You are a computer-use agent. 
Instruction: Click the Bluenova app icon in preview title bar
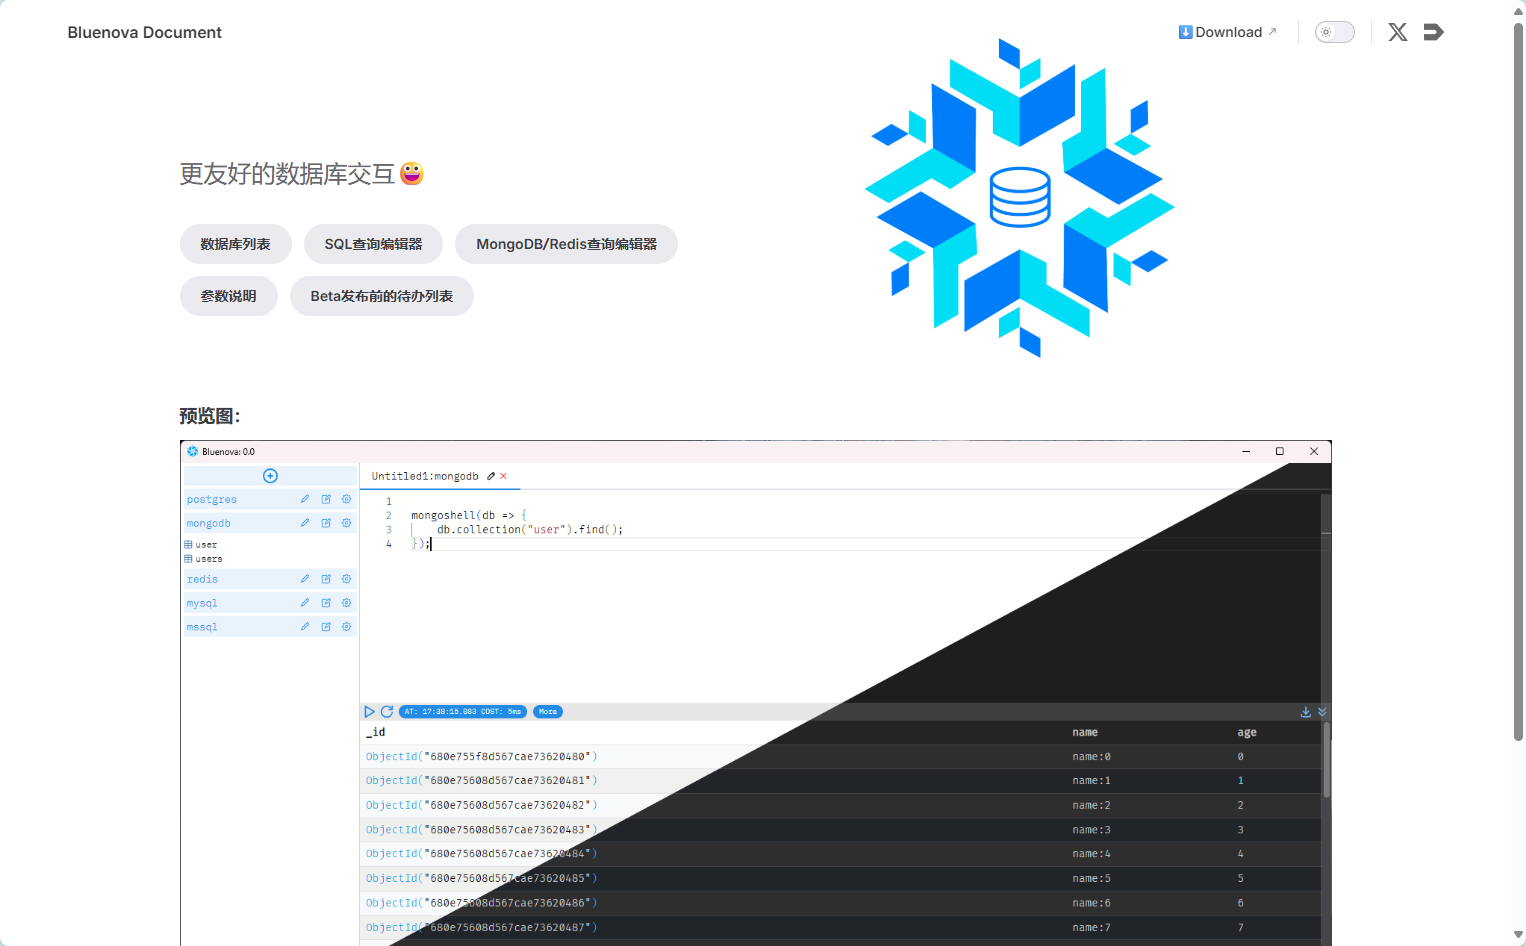click(193, 451)
